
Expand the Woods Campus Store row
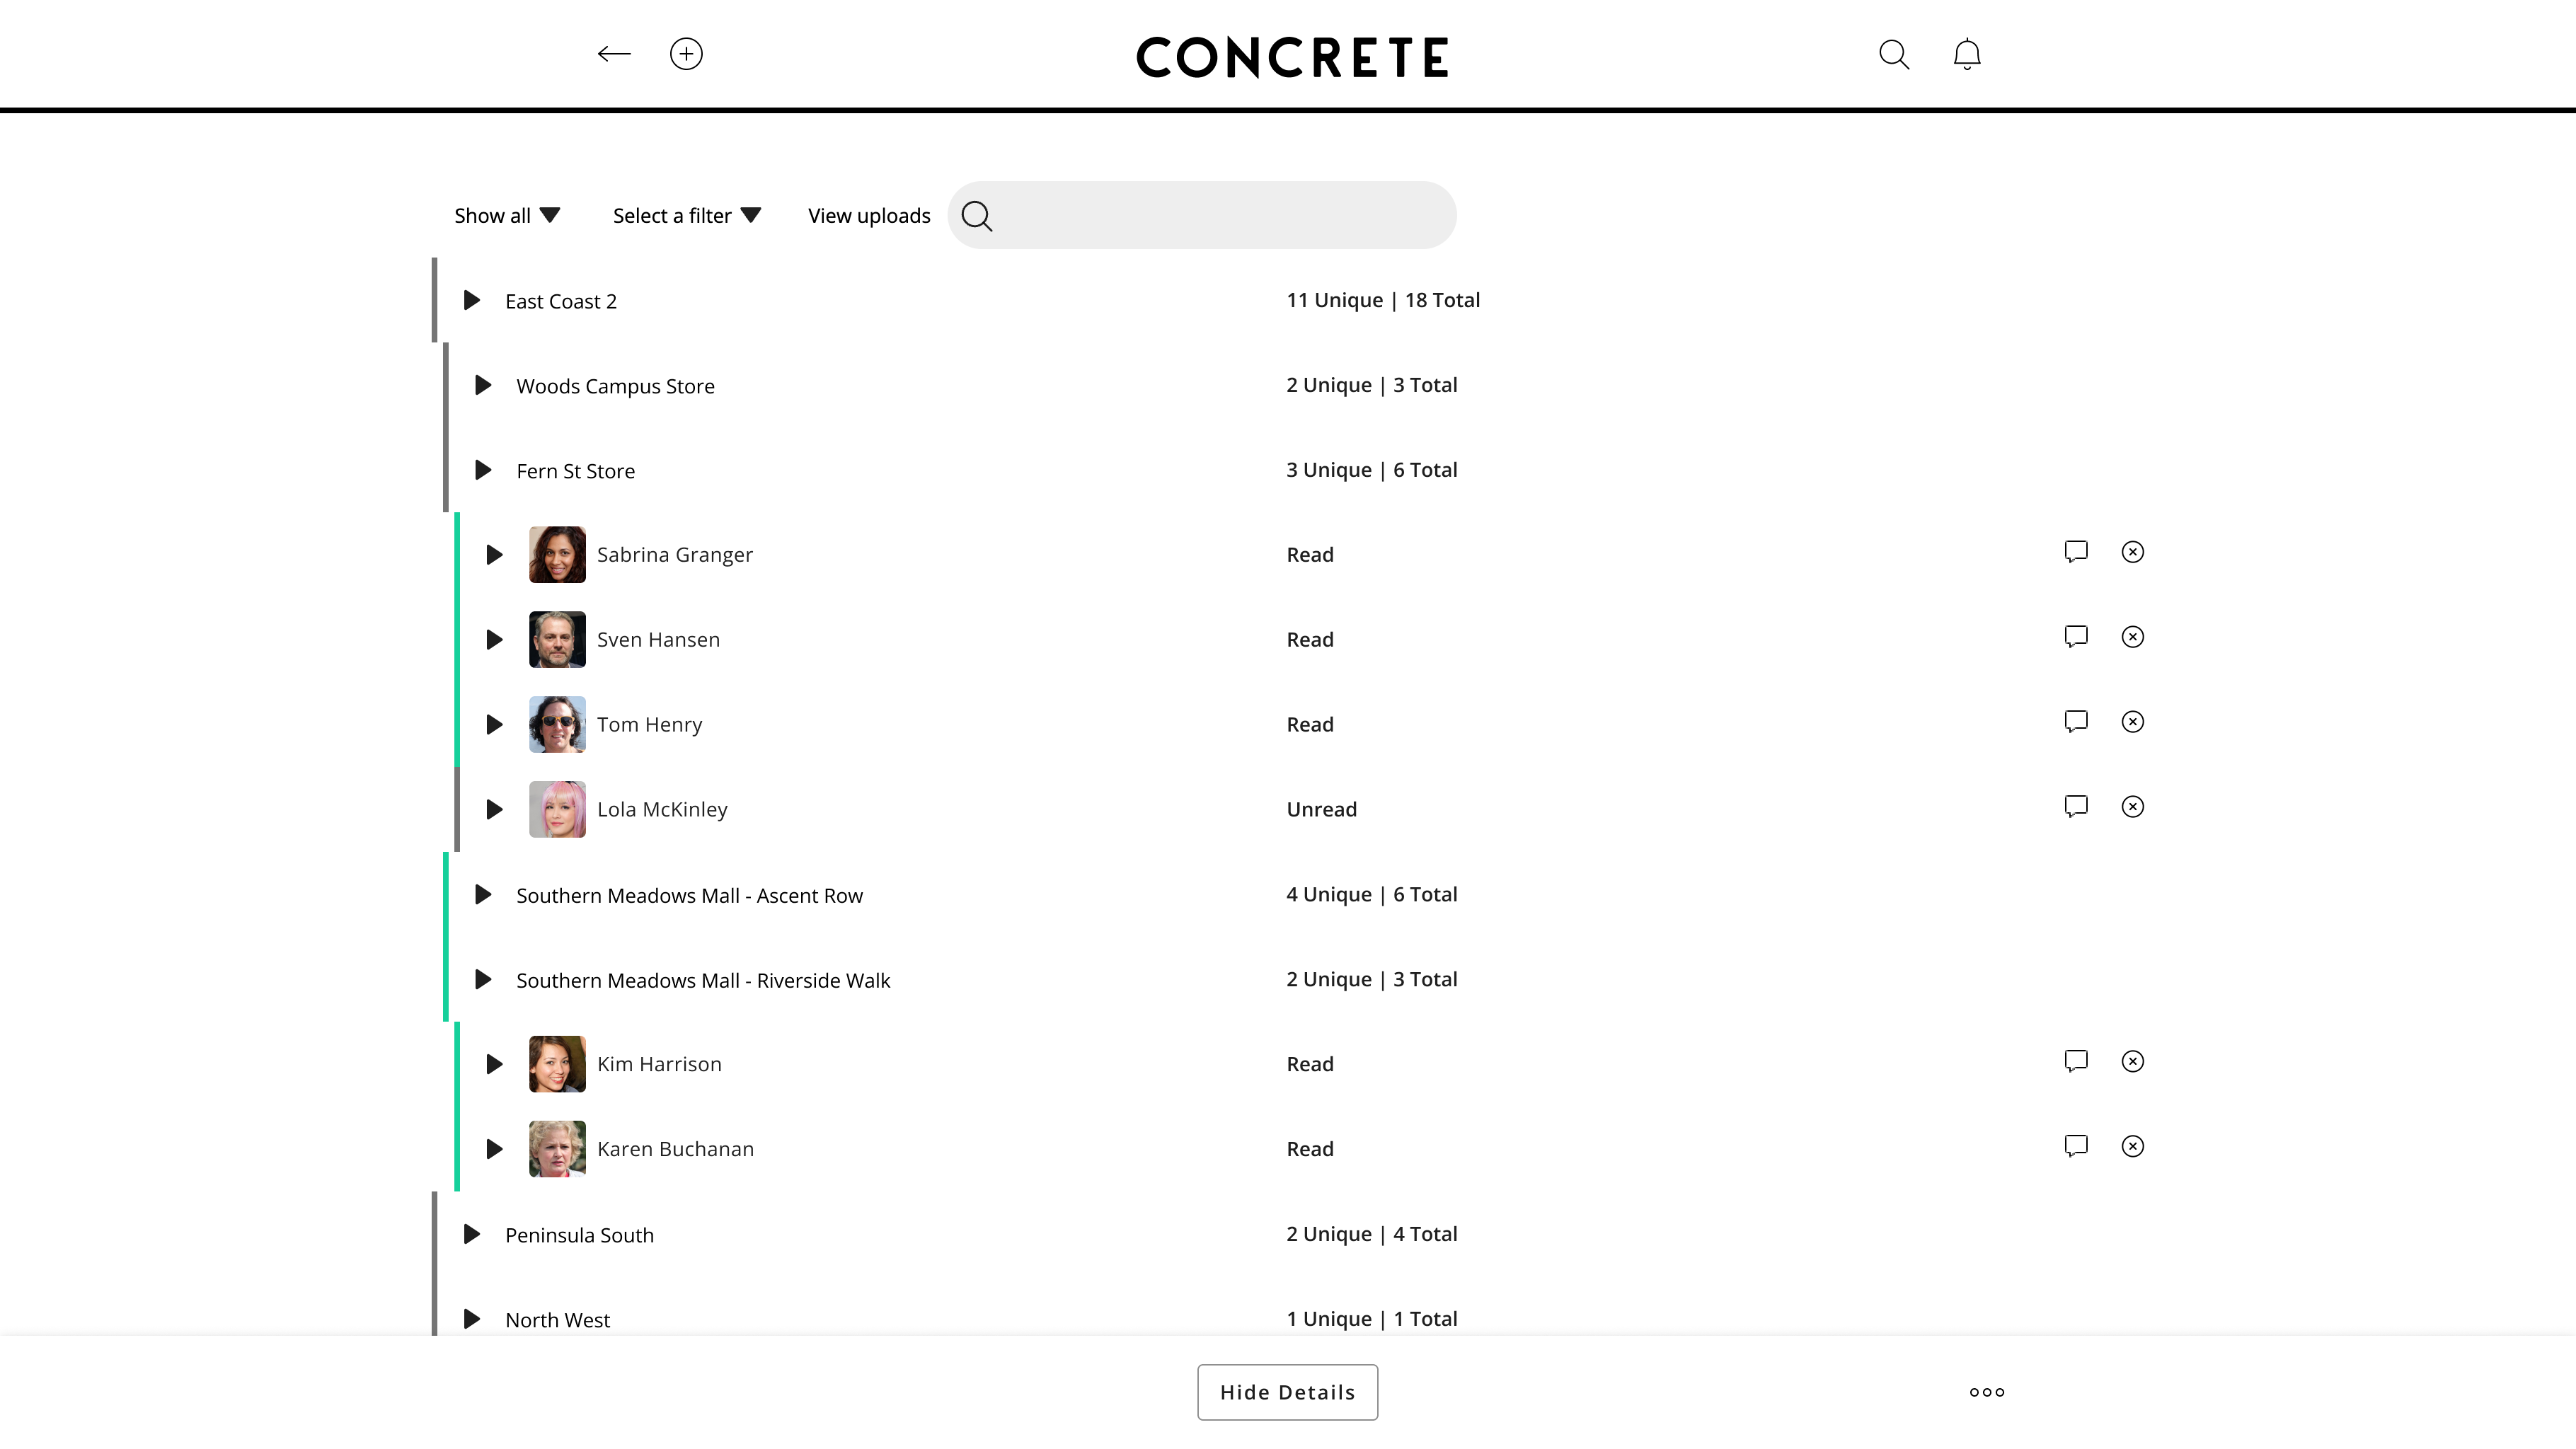pos(483,386)
